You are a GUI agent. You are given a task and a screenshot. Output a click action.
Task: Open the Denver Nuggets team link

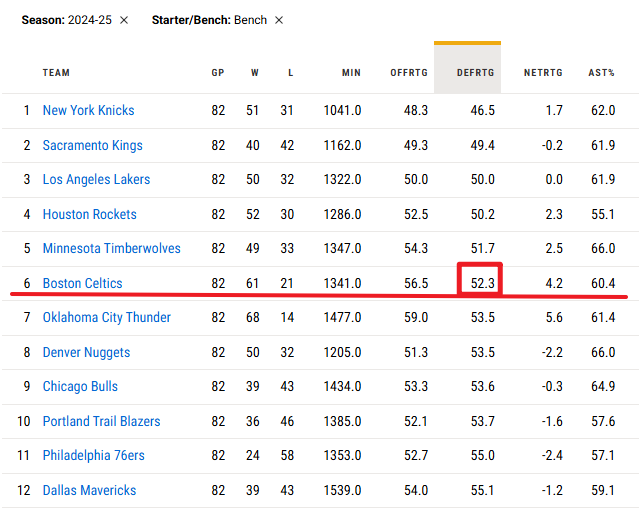(86, 353)
